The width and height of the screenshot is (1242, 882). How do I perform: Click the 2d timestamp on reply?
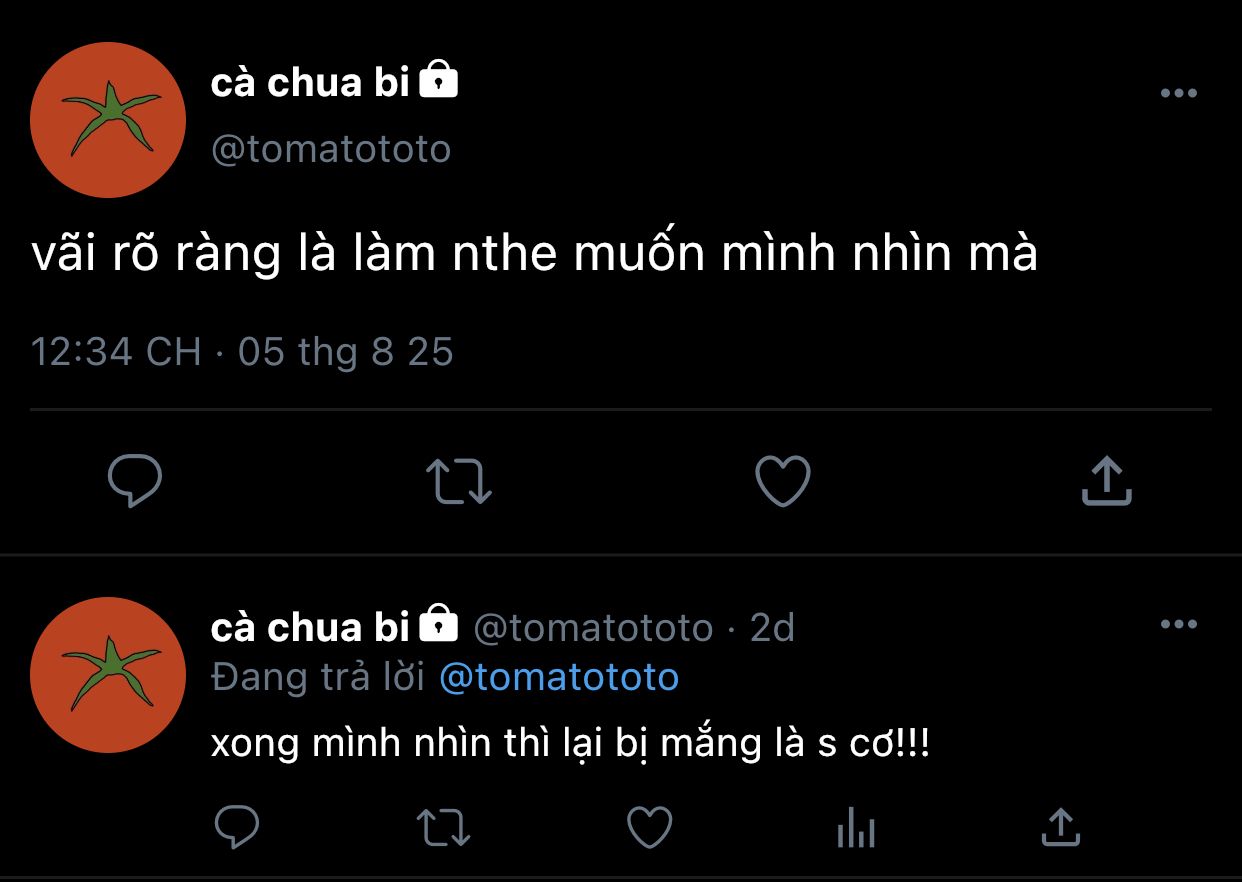click(x=772, y=628)
